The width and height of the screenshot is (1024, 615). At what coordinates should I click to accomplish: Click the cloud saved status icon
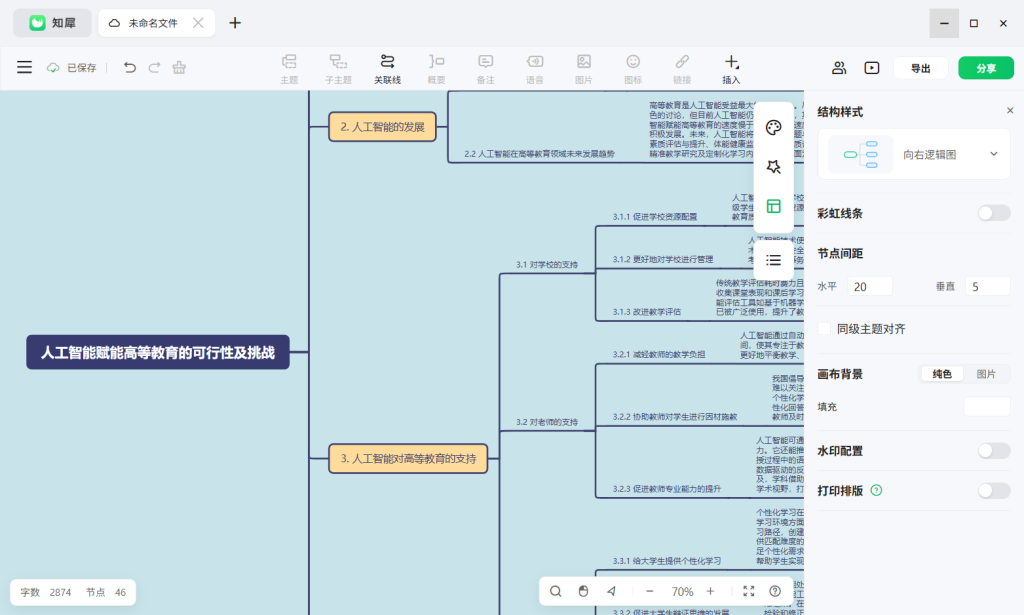coord(53,67)
